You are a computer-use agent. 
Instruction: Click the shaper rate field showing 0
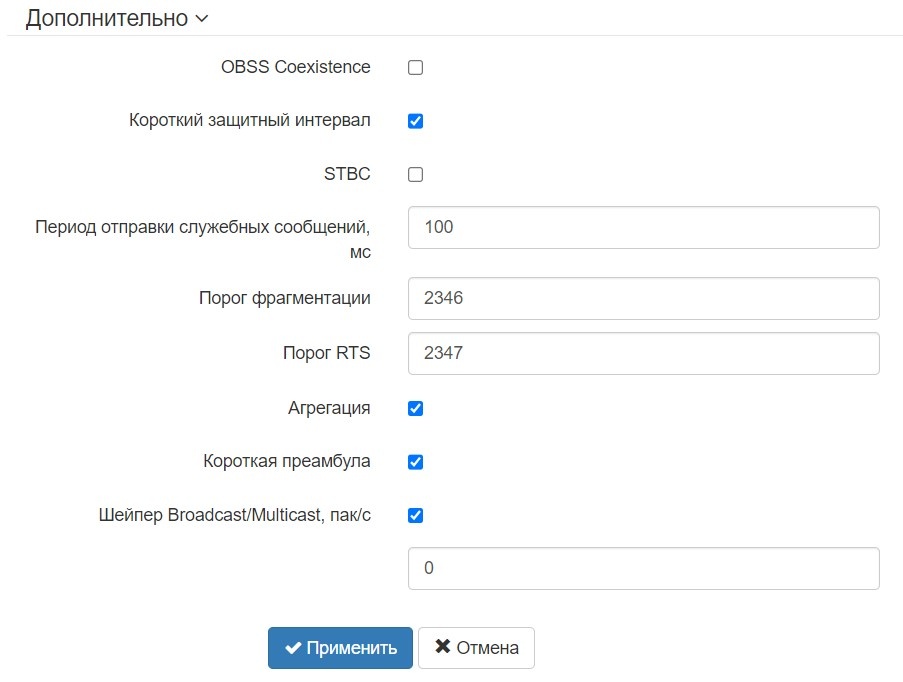(643, 569)
